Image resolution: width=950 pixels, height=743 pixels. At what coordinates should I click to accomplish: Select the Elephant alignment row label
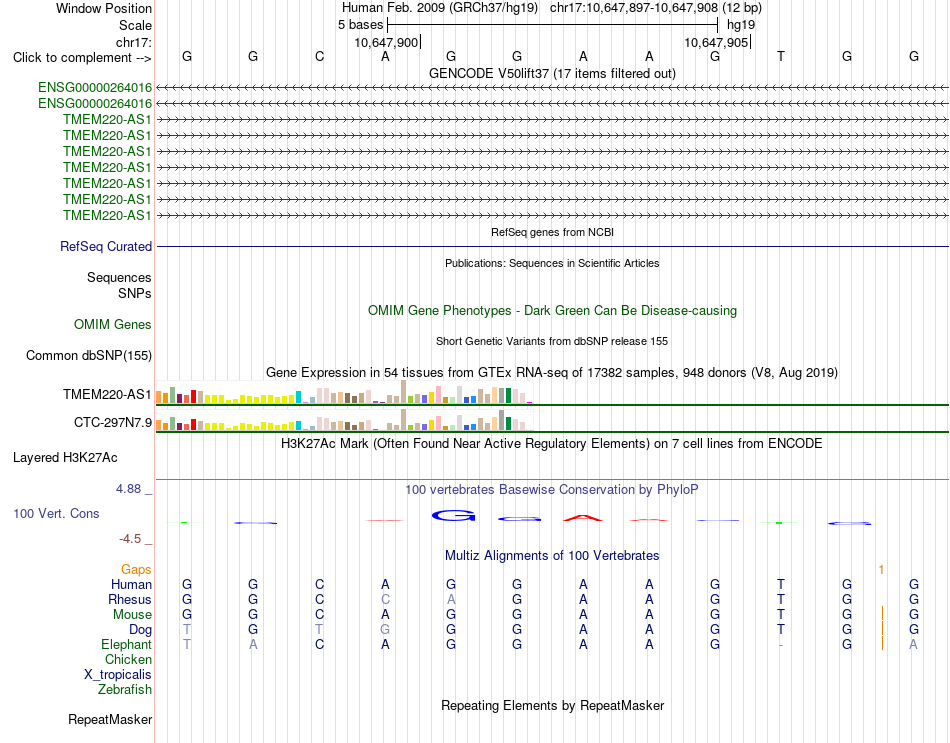pyautogui.click(x=126, y=644)
